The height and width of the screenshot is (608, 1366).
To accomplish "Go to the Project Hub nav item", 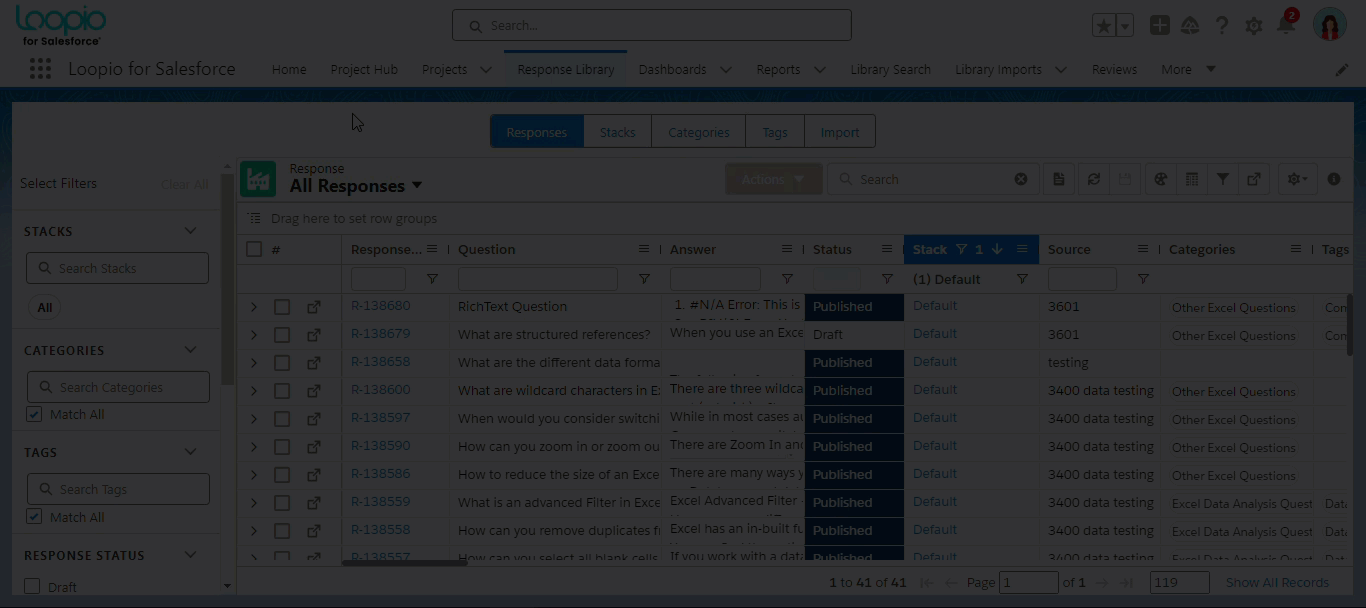I will pos(364,69).
